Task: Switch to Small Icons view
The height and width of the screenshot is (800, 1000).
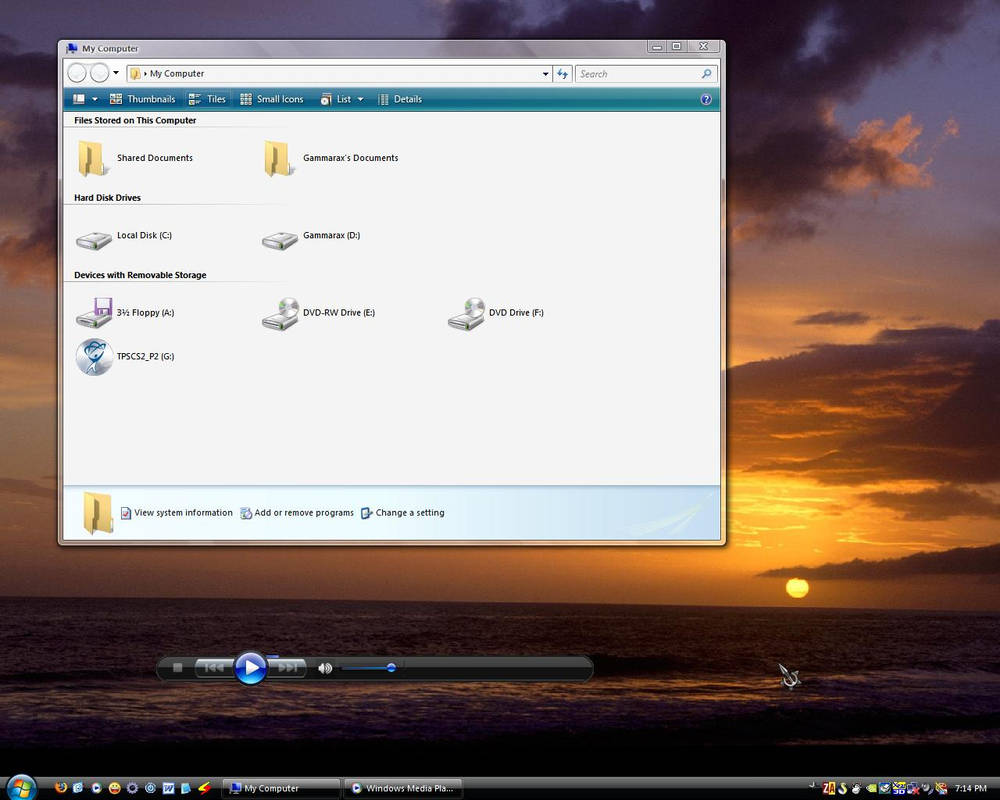Action: [x=272, y=99]
